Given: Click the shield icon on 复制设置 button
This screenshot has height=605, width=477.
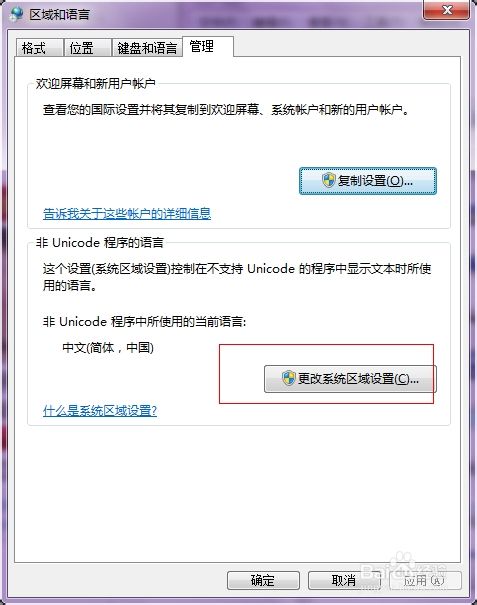Looking at the screenshot, I should [329, 180].
